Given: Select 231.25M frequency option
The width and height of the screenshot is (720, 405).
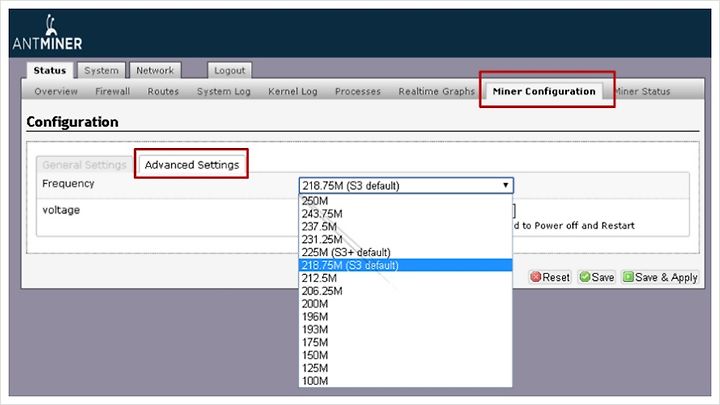Looking at the screenshot, I should pyautogui.click(x=405, y=239).
